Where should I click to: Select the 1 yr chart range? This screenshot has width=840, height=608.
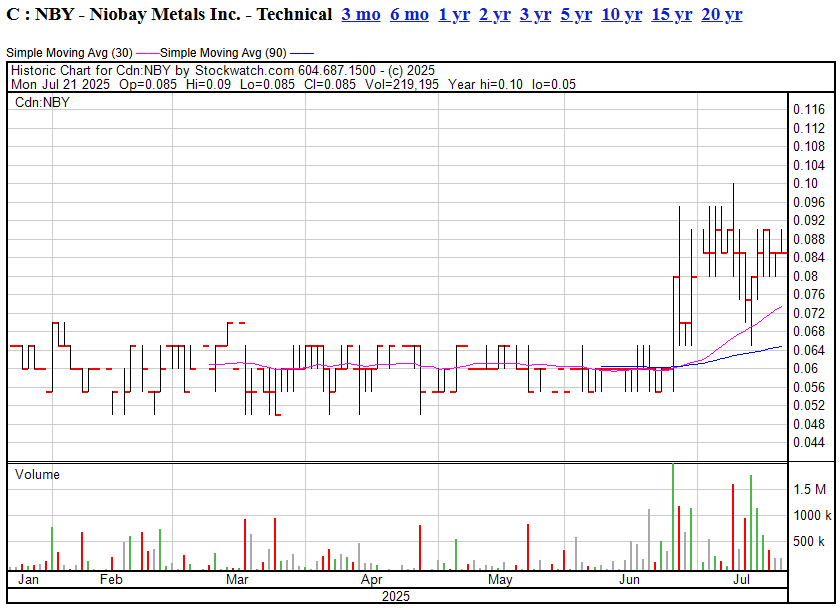(454, 14)
